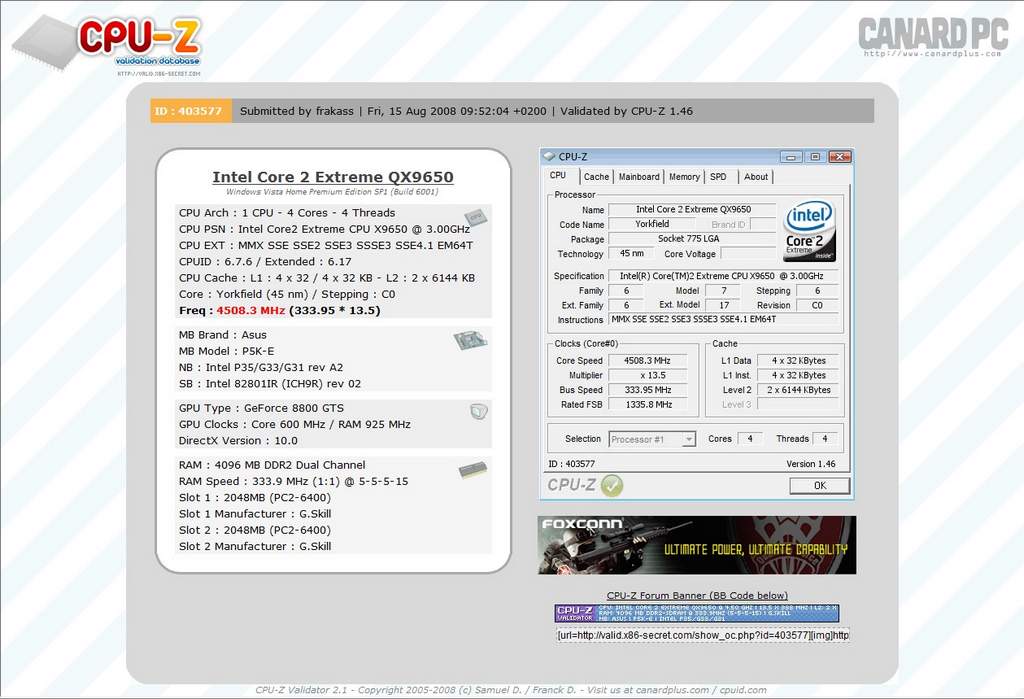Click the Core Speed value 4508.3 MHz
Viewport: 1024px width, 699px height.
pos(647,361)
